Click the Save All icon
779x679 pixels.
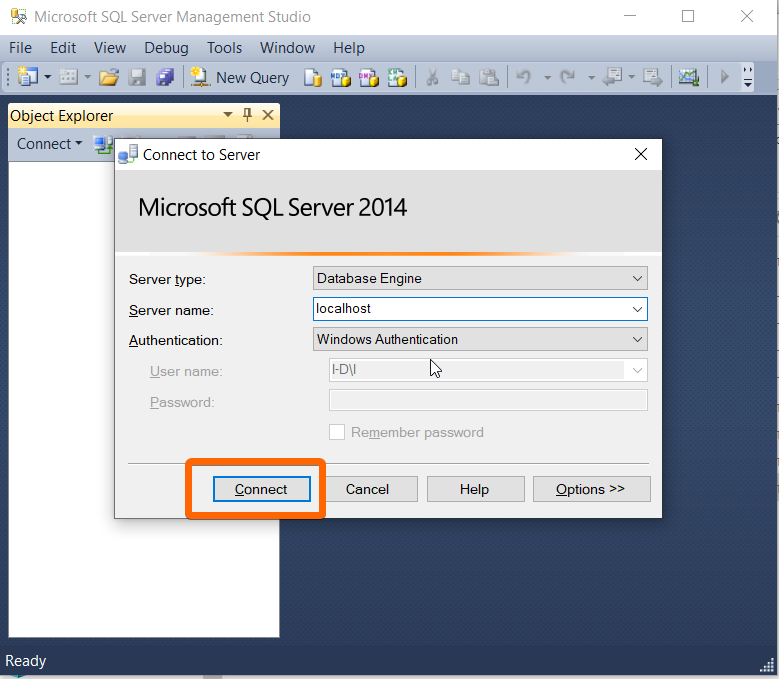coord(165,77)
